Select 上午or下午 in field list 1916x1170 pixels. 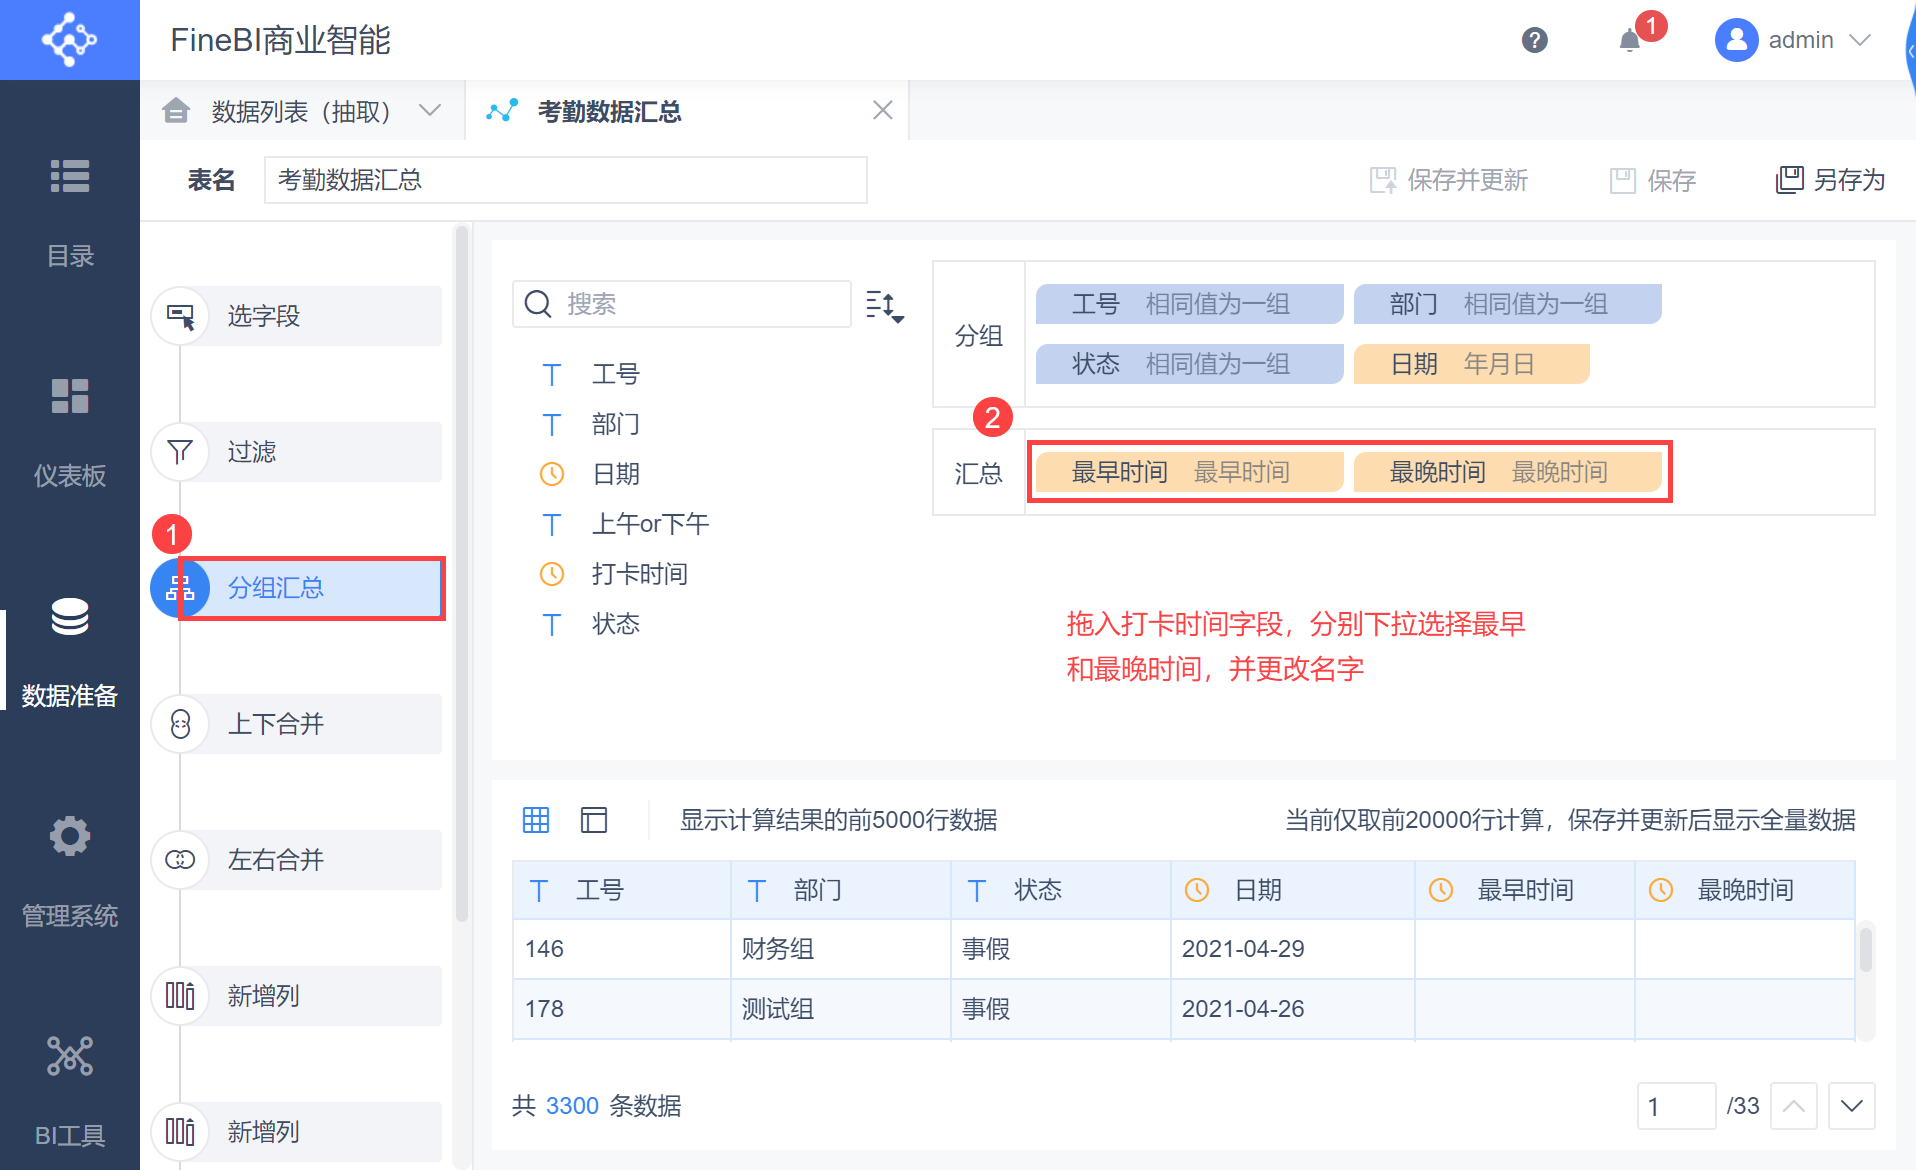[x=650, y=524]
